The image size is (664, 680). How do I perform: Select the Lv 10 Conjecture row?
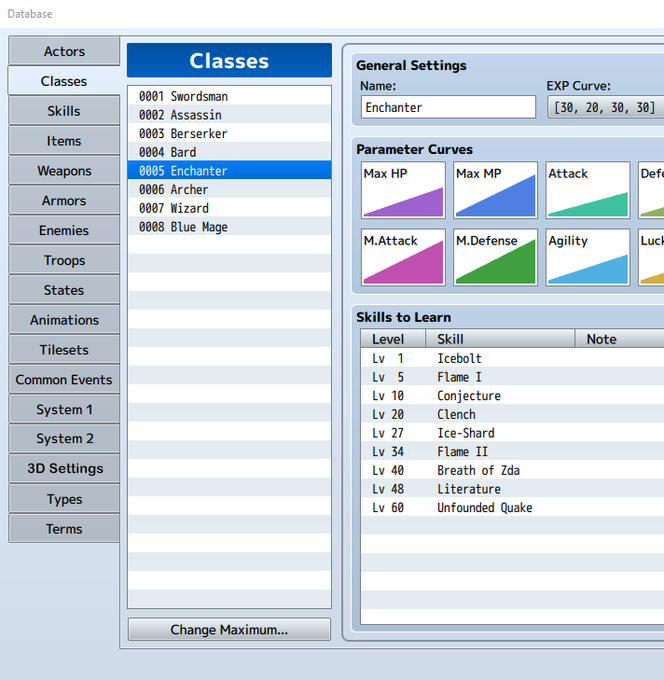point(513,396)
